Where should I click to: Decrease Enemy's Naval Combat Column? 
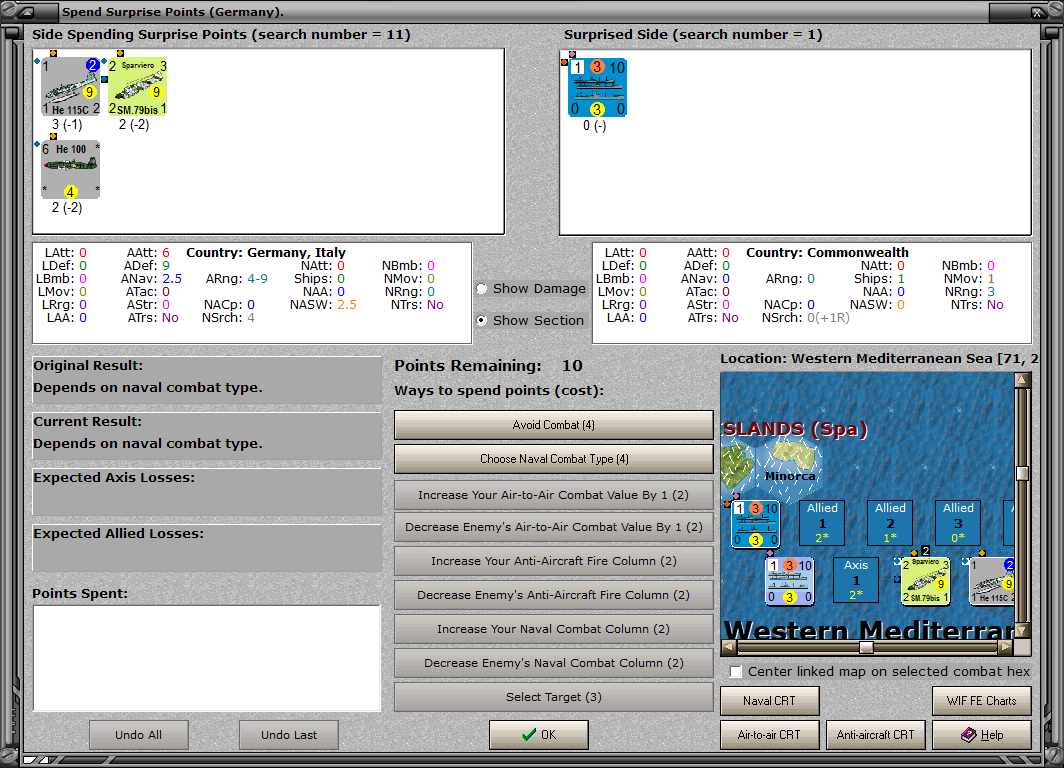click(x=554, y=663)
